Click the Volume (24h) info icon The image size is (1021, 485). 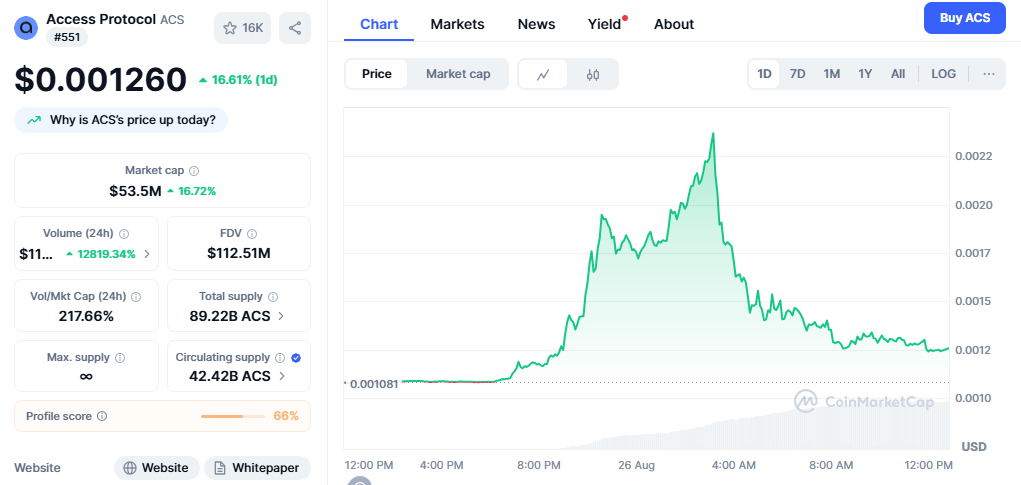tap(124, 234)
